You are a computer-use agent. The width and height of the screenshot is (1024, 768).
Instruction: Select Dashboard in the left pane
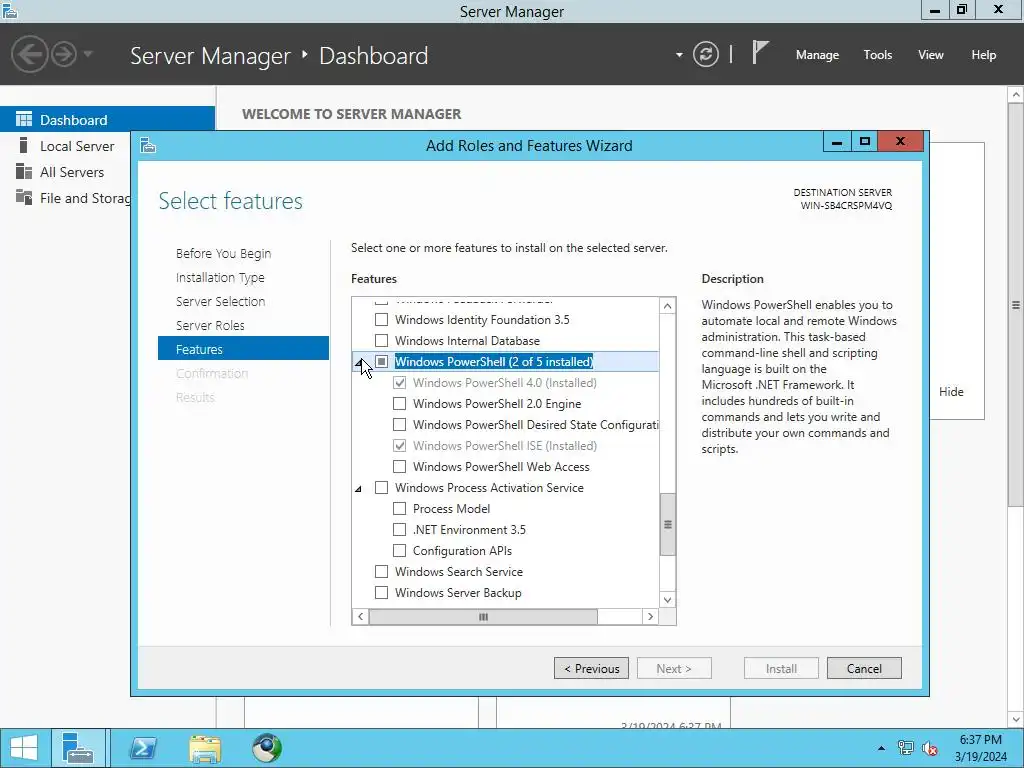(x=107, y=120)
